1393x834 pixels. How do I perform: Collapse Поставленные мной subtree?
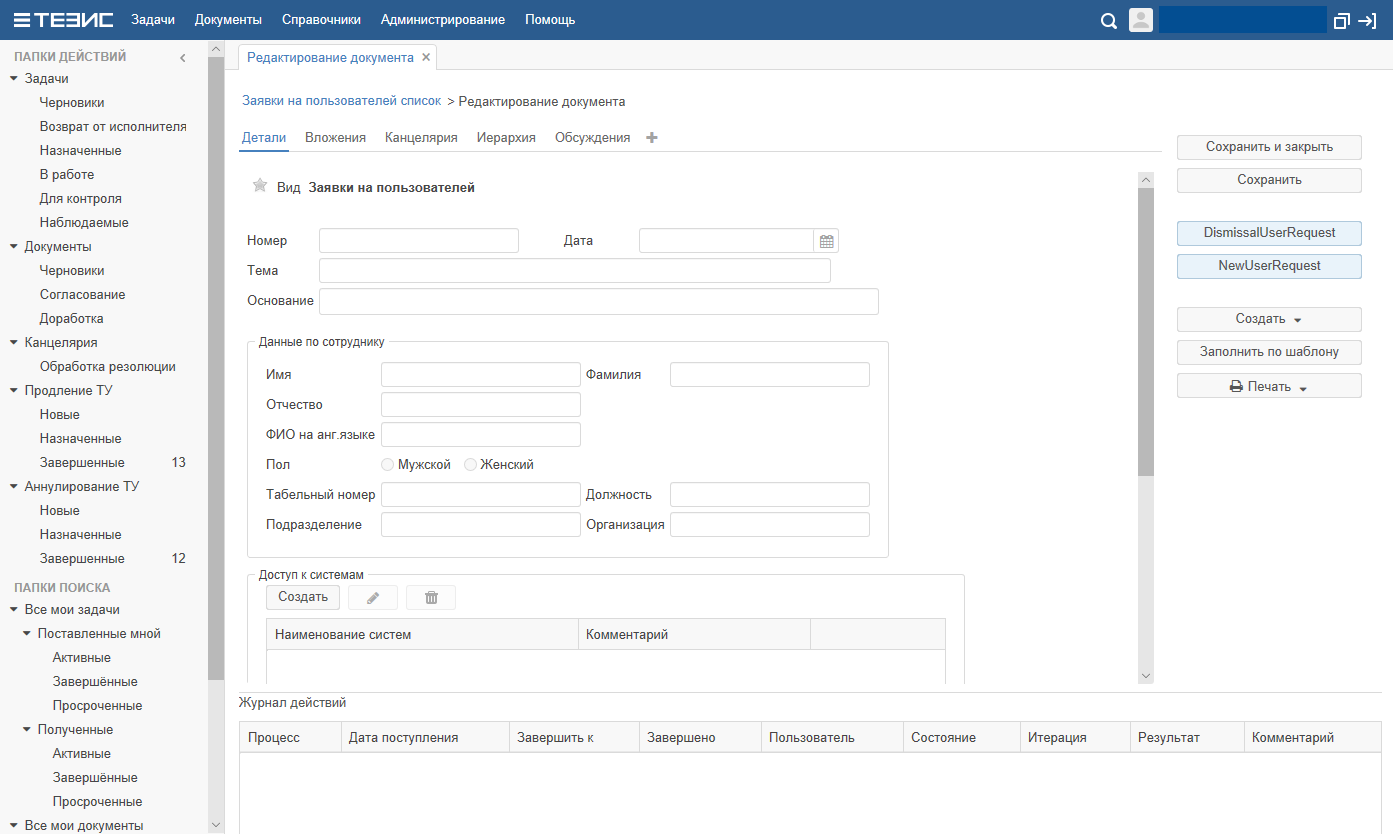click(x=27, y=634)
